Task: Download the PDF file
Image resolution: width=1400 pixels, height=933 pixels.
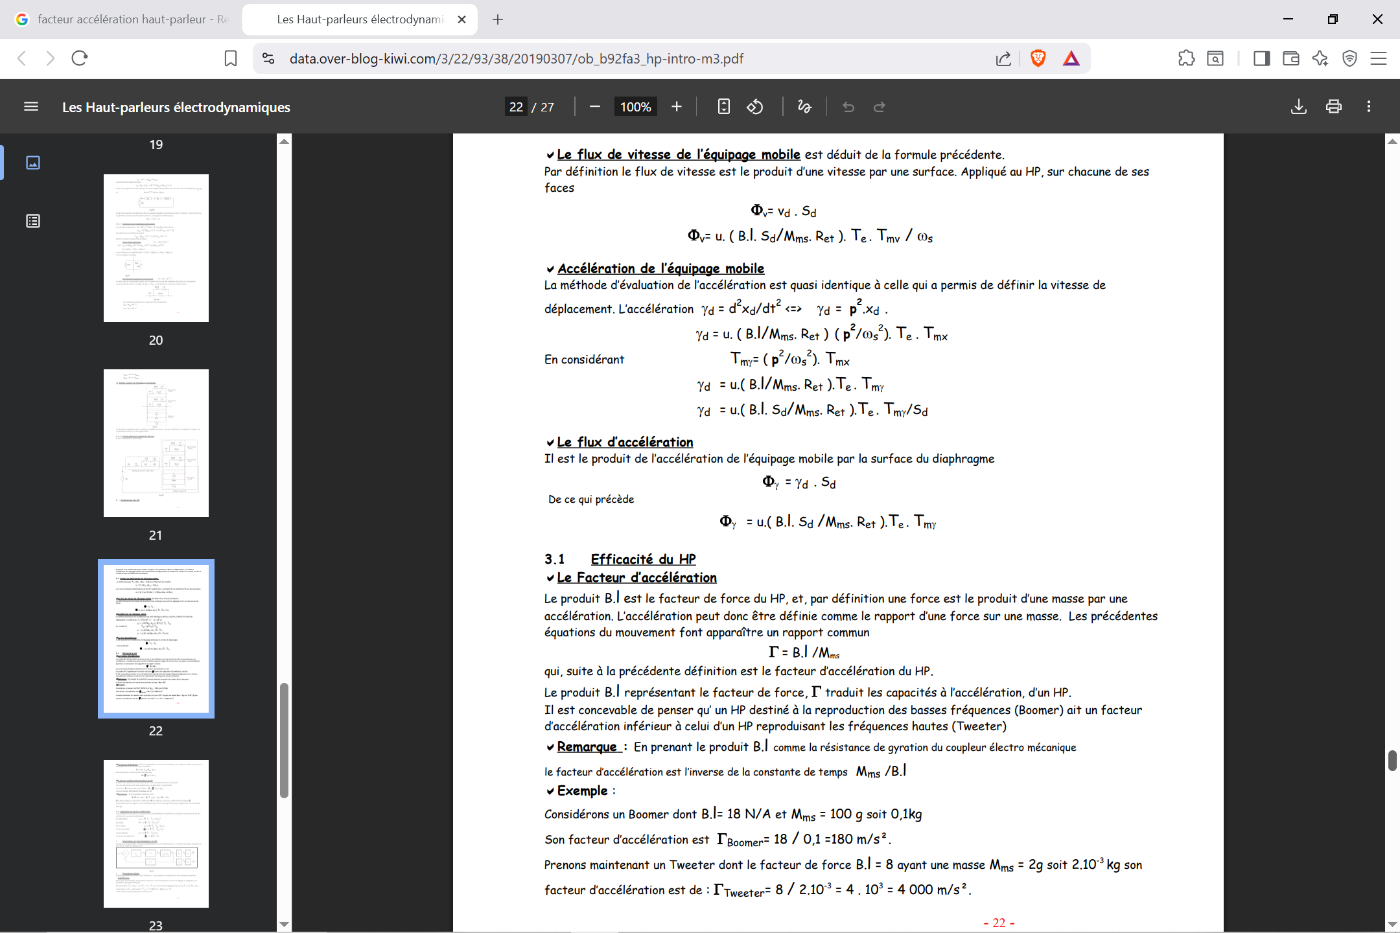Action: [x=1299, y=107]
